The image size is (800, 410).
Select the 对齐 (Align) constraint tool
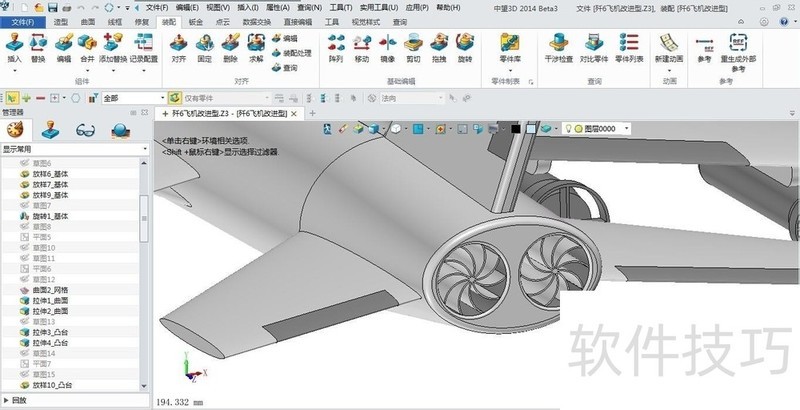178,45
